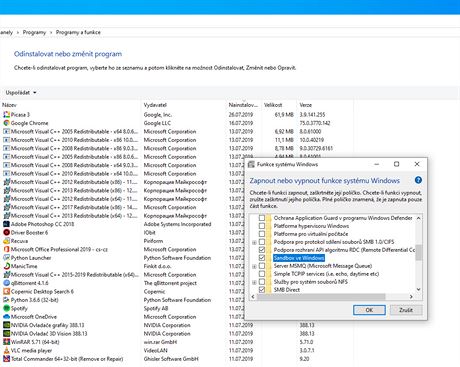The width and height of the screenshot is (460, 367).
Task: Click the Copernic Desktop Search 6 icon
Action: point(6,291)
